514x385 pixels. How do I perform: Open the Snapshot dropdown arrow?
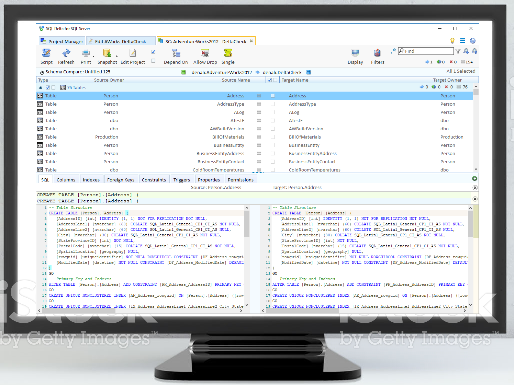pyautogui.click(x=117, y=55)
